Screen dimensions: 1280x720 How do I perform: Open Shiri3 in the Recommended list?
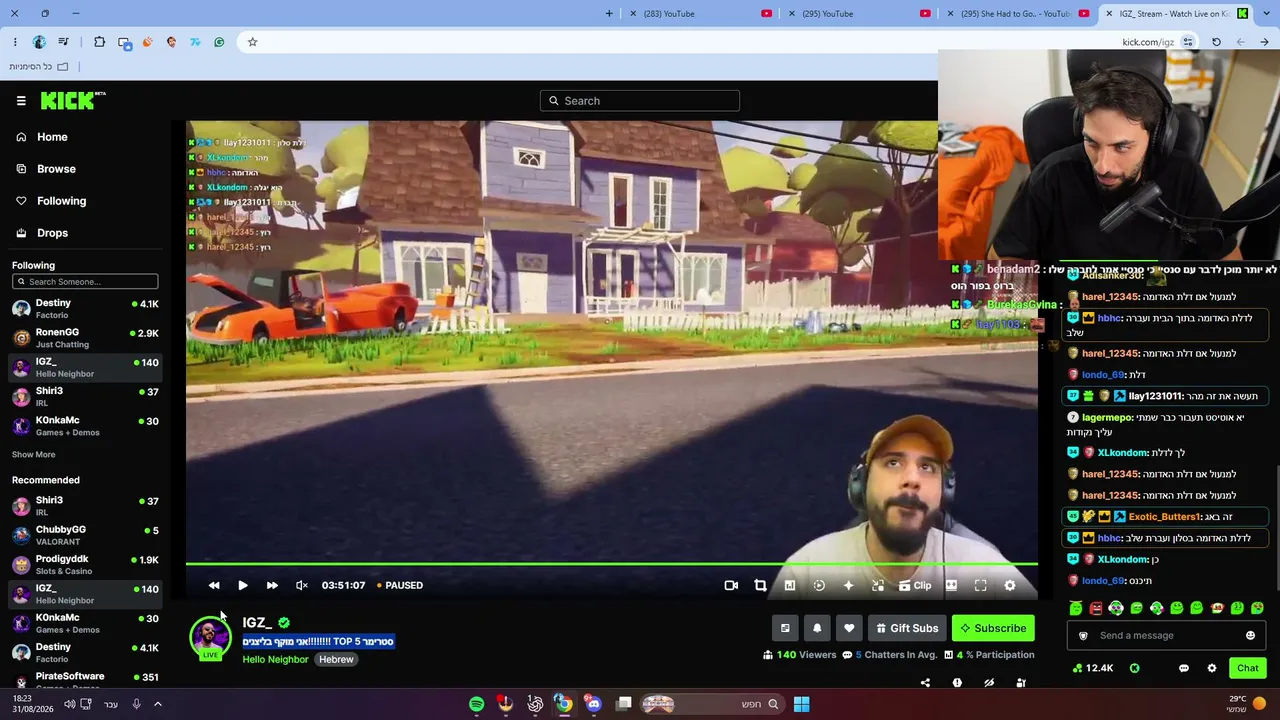(85, 506)
